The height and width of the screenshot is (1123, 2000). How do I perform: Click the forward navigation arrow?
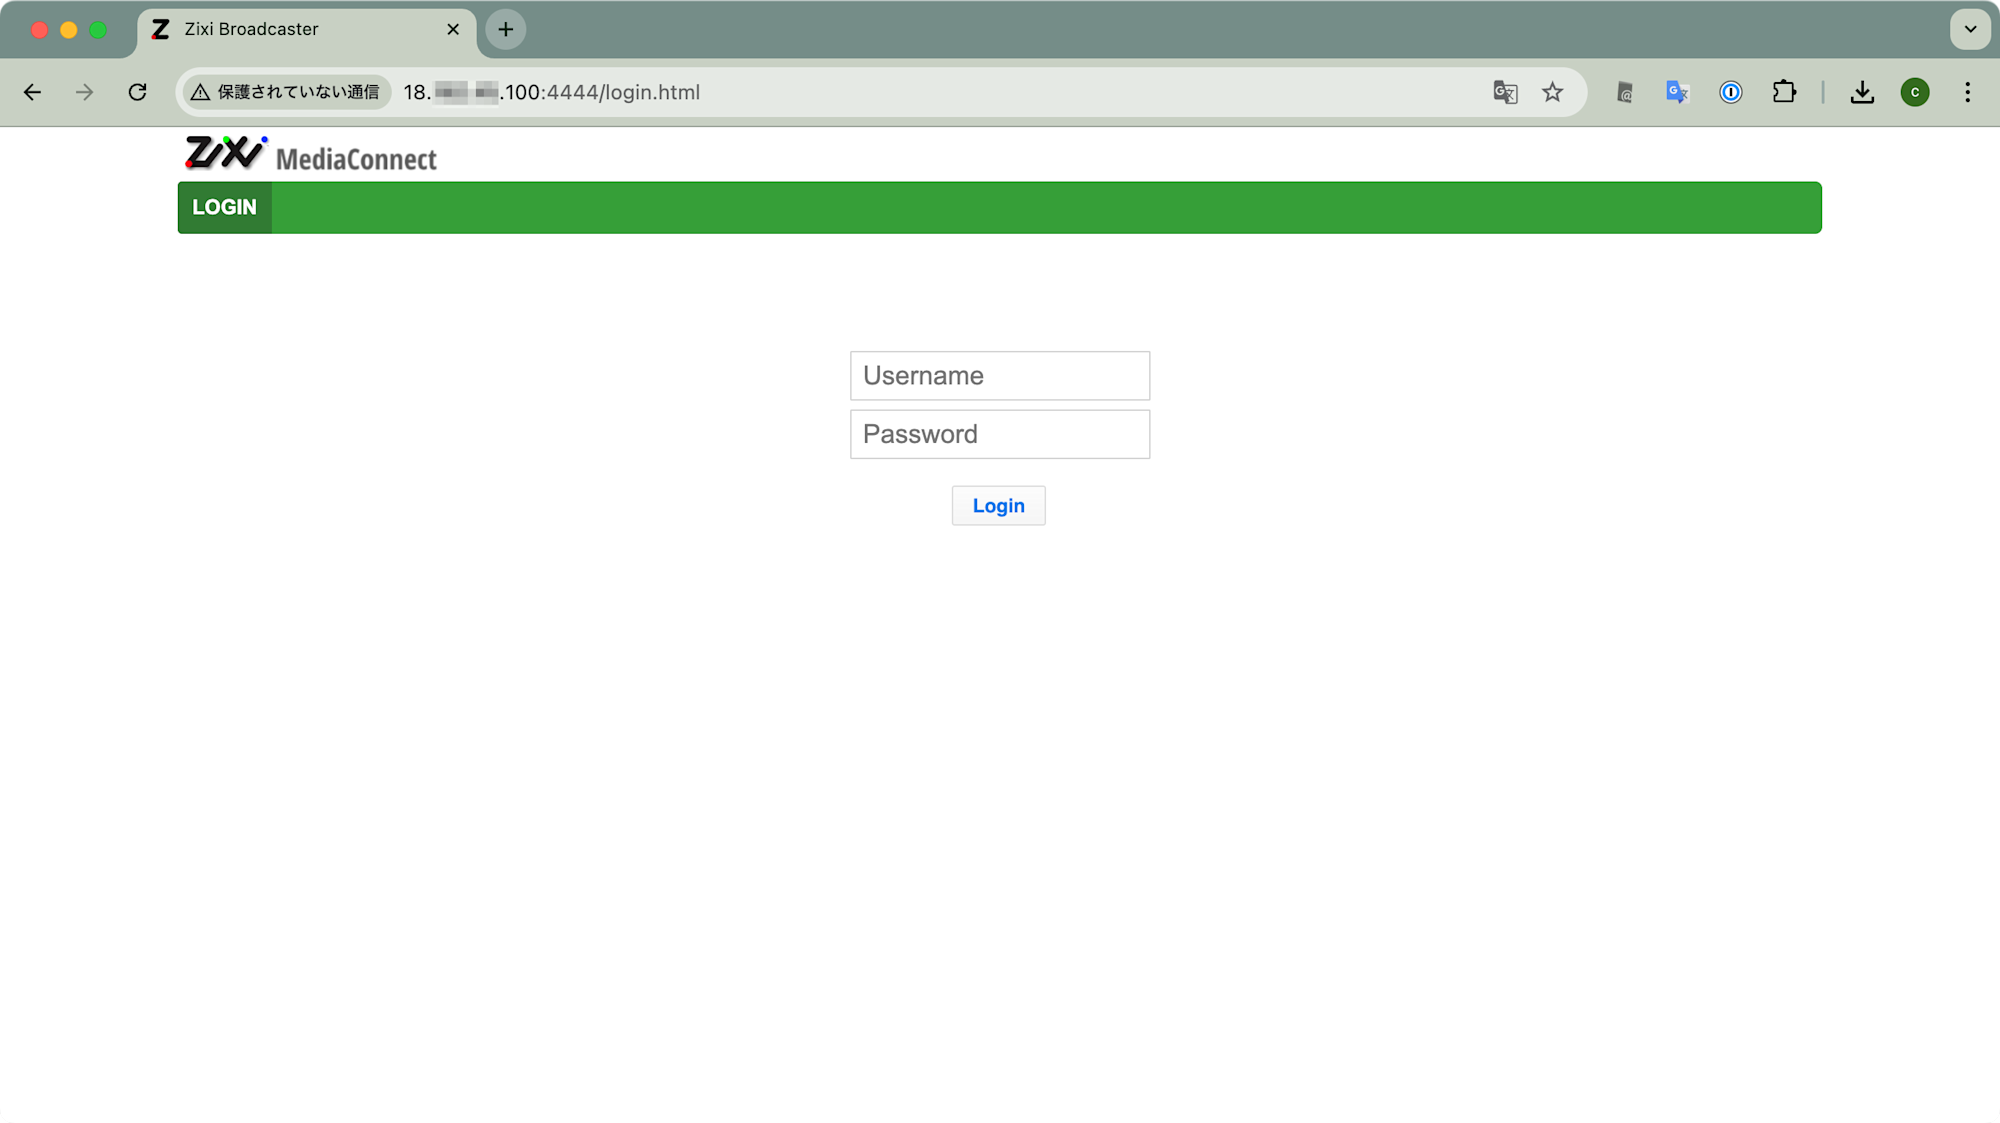click(x=85, y=92)
